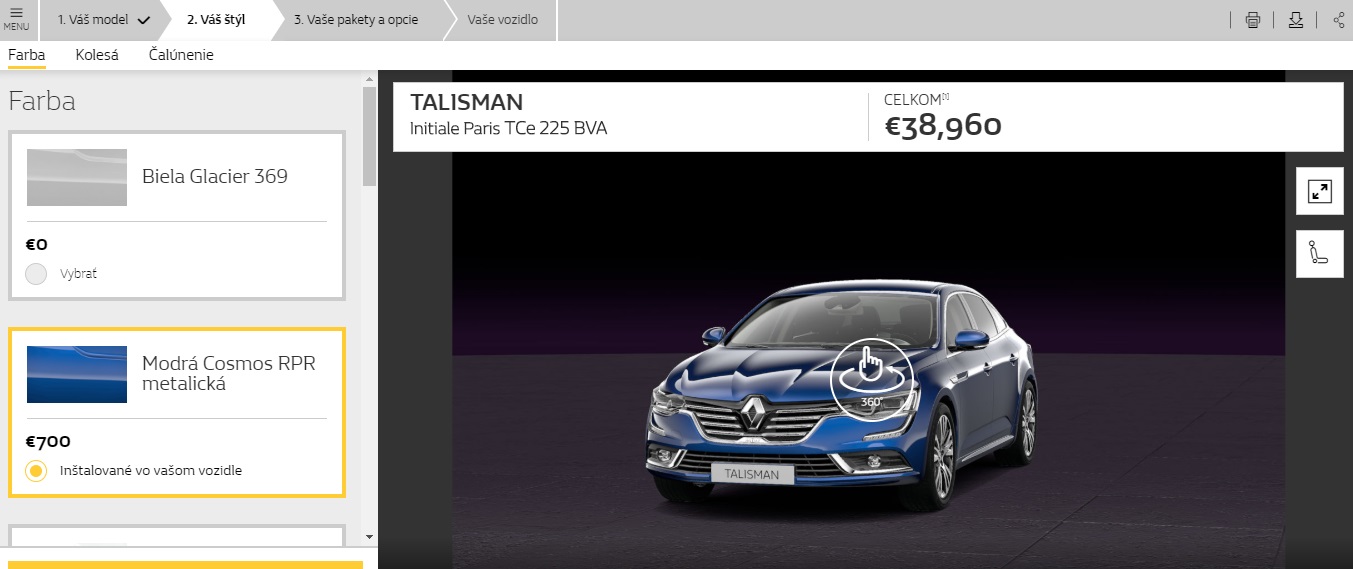Viewport: 1353px width, 569px height.
Task: Click the TALISMAN model title
Action: pos(467,102)
